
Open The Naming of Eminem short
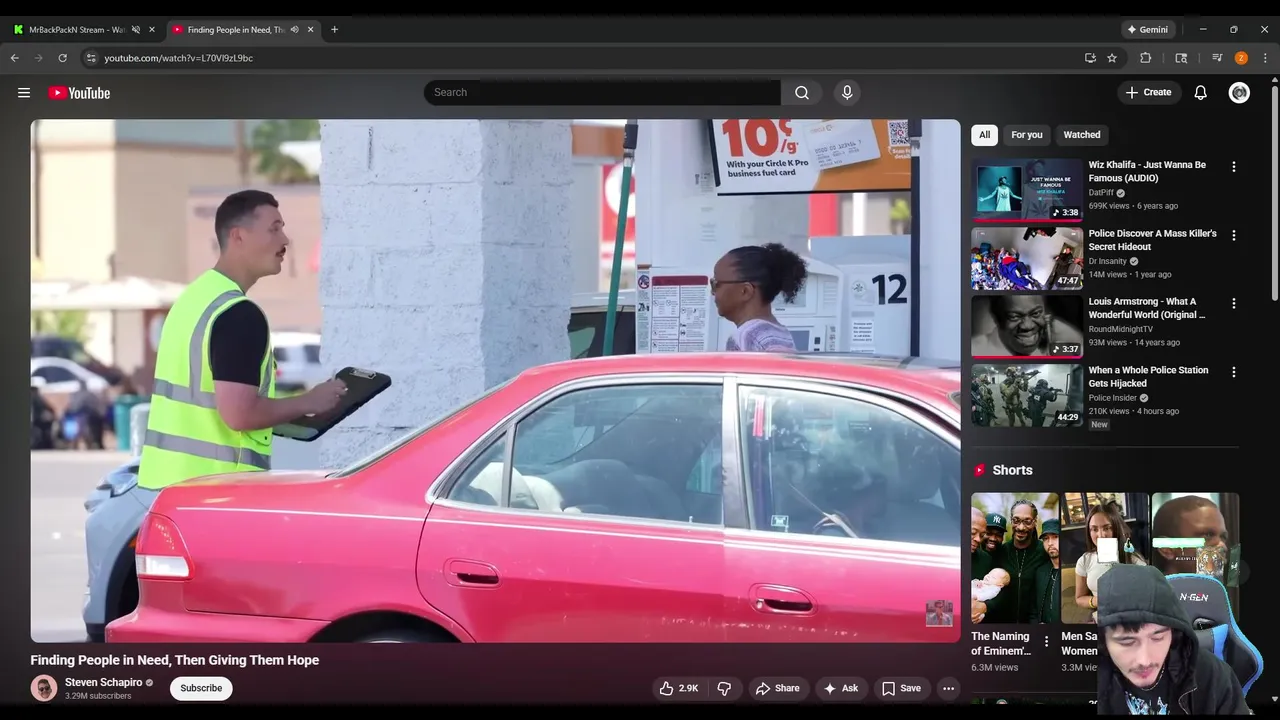click(1014, 558)
